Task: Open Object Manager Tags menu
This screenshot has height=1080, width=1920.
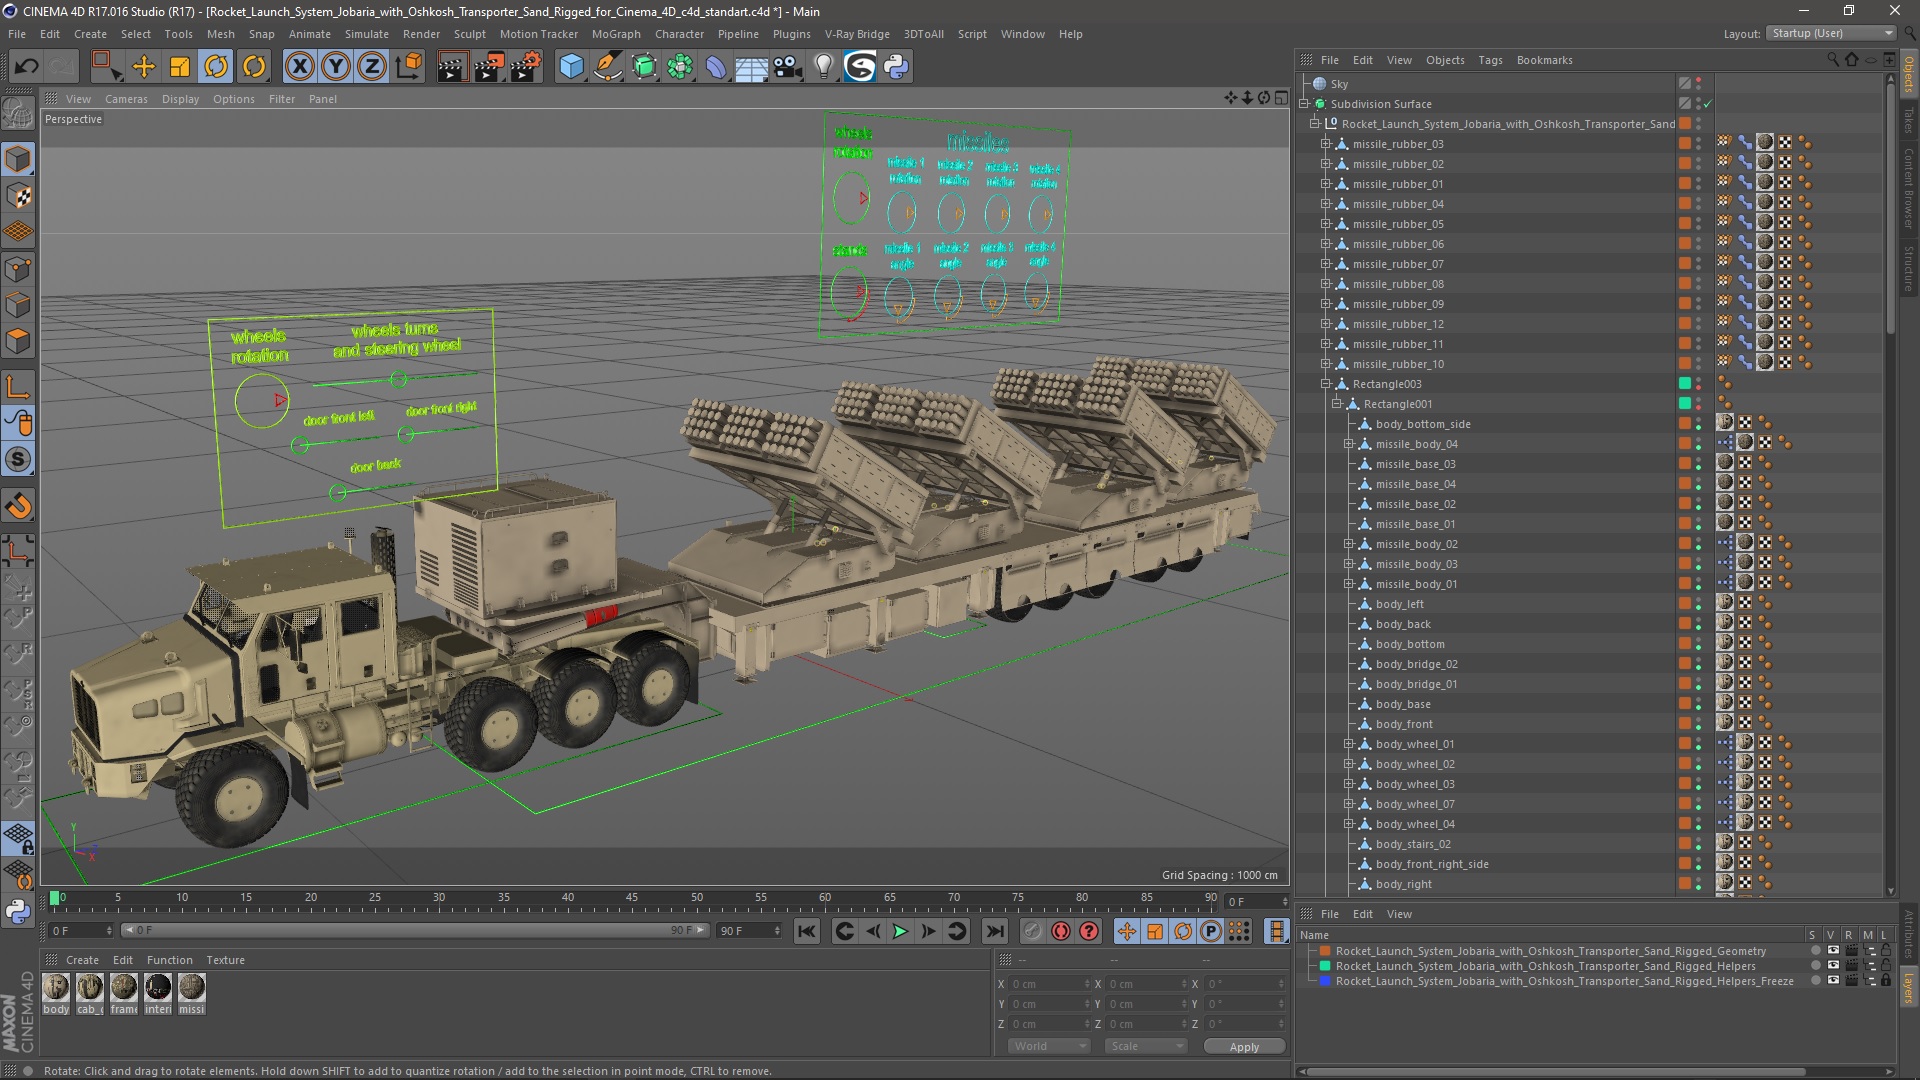Action: pyautogui.click(x=1490, y=60)
